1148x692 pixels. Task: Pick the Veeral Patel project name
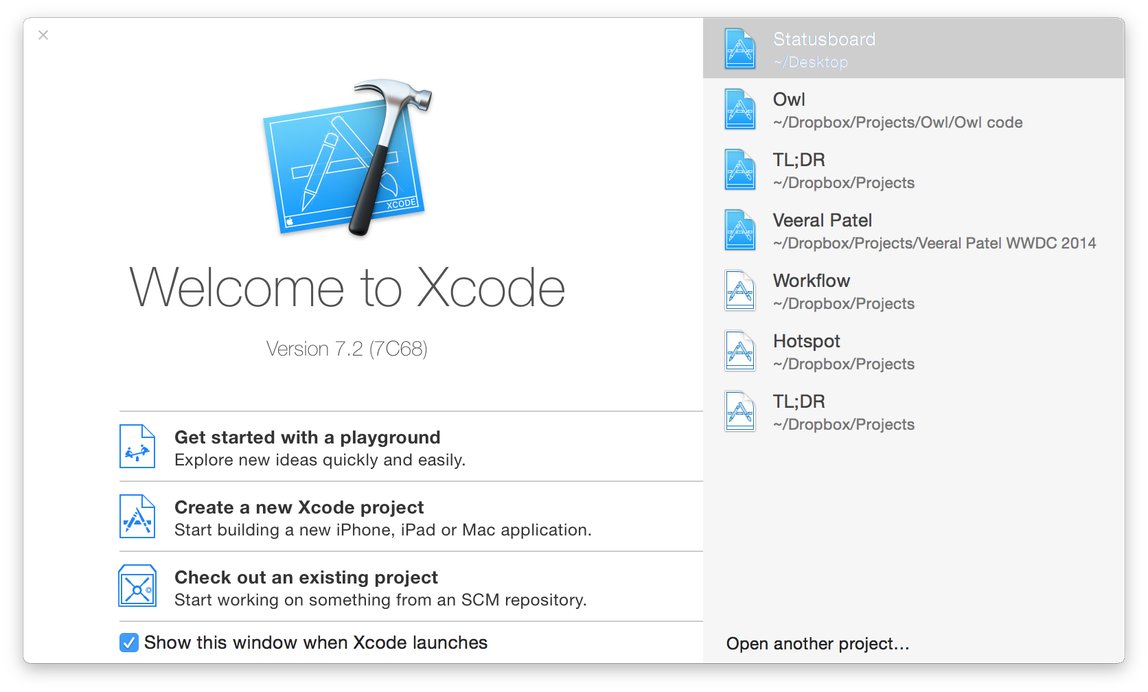coord(822,220)
